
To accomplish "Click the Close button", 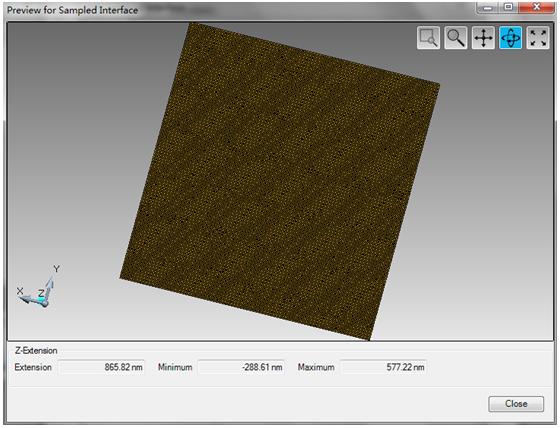I will click(516, 404).
